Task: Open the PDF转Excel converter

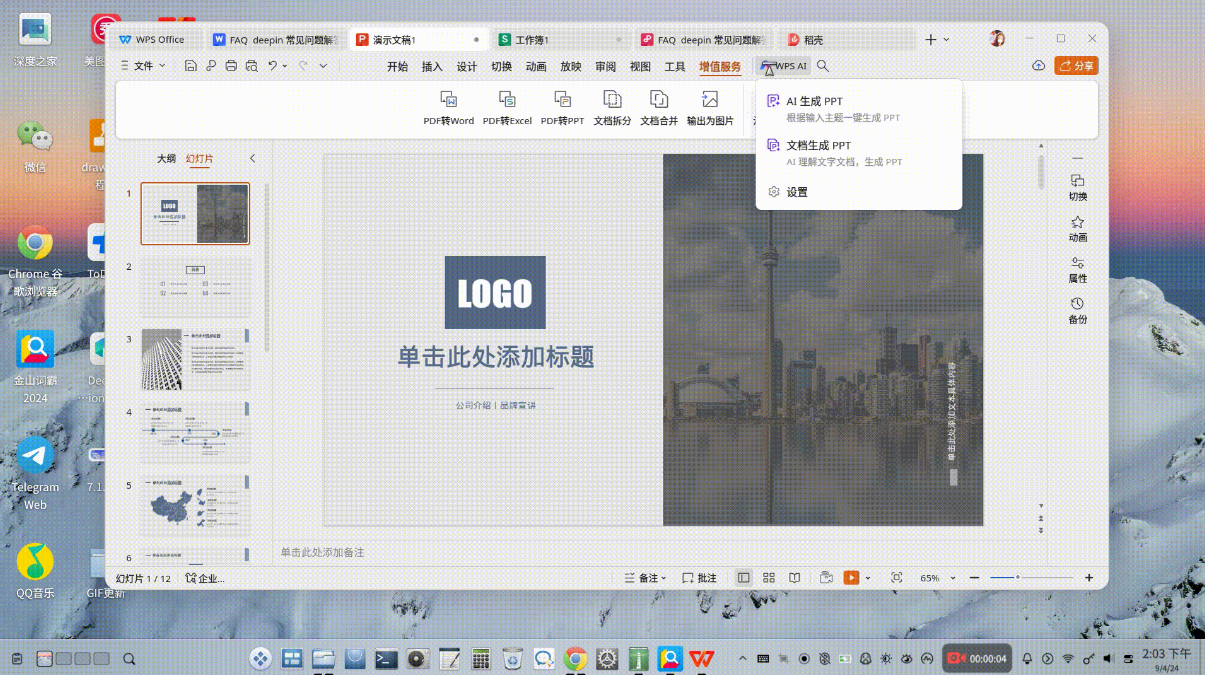Action: click(507, 108)
